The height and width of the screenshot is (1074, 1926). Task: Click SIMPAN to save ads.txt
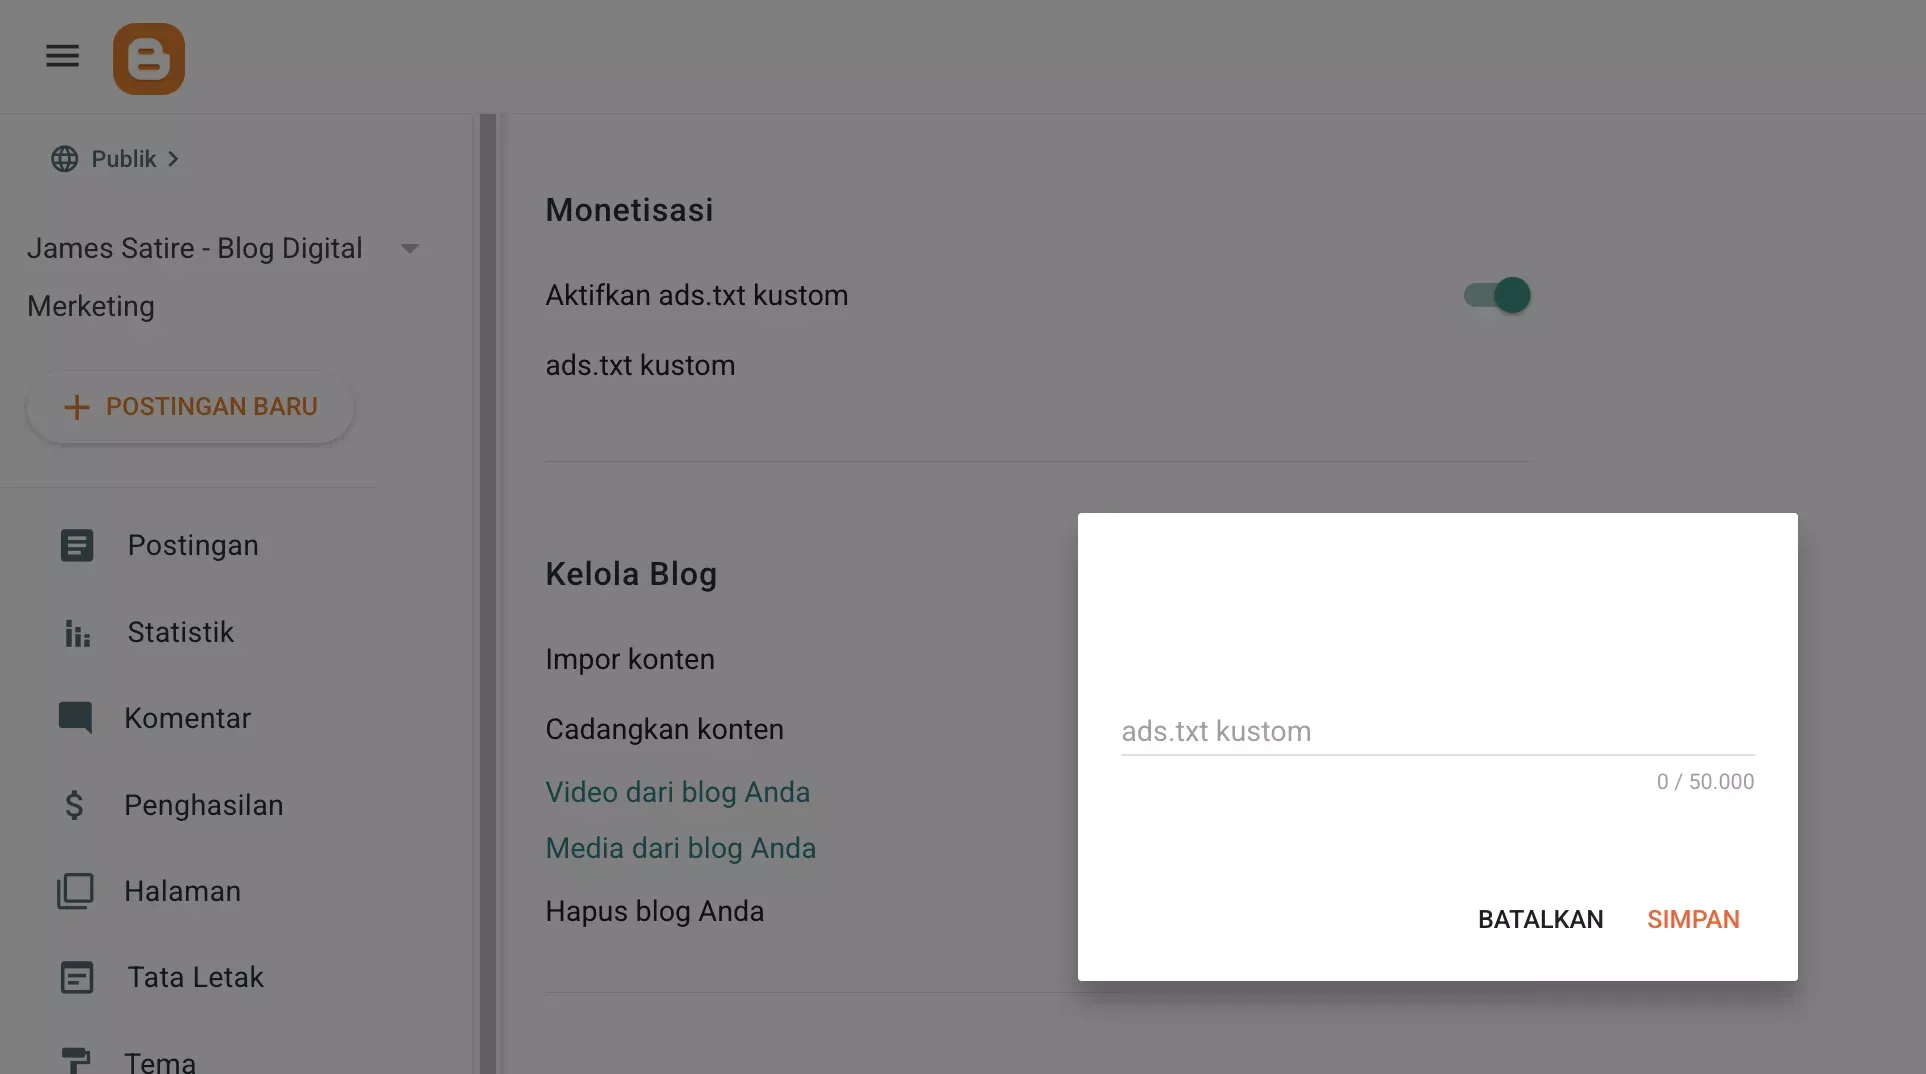1693,919
